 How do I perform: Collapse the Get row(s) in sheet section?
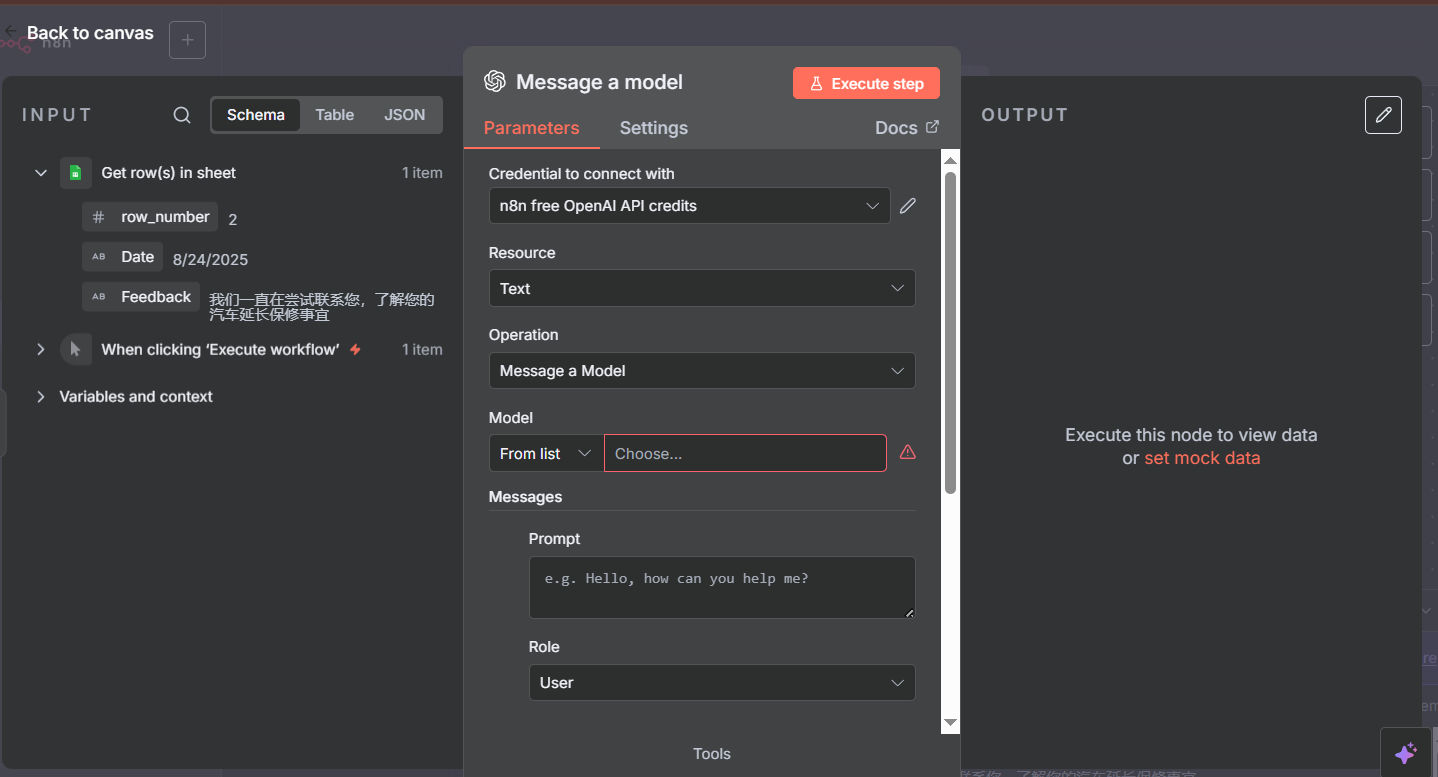click(x=41, y=173)
